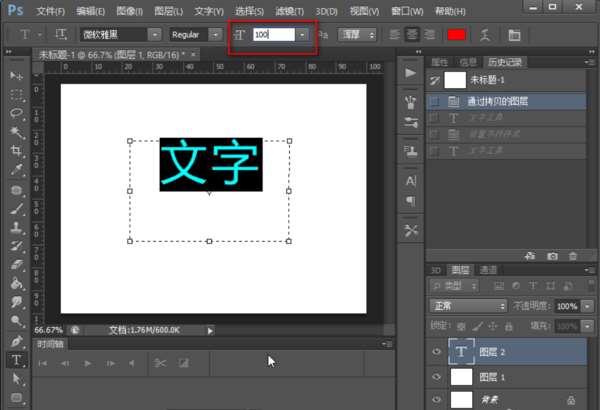Select the Magic Wand tool
This screenshot has width=600, height=410.
point(16,132)
